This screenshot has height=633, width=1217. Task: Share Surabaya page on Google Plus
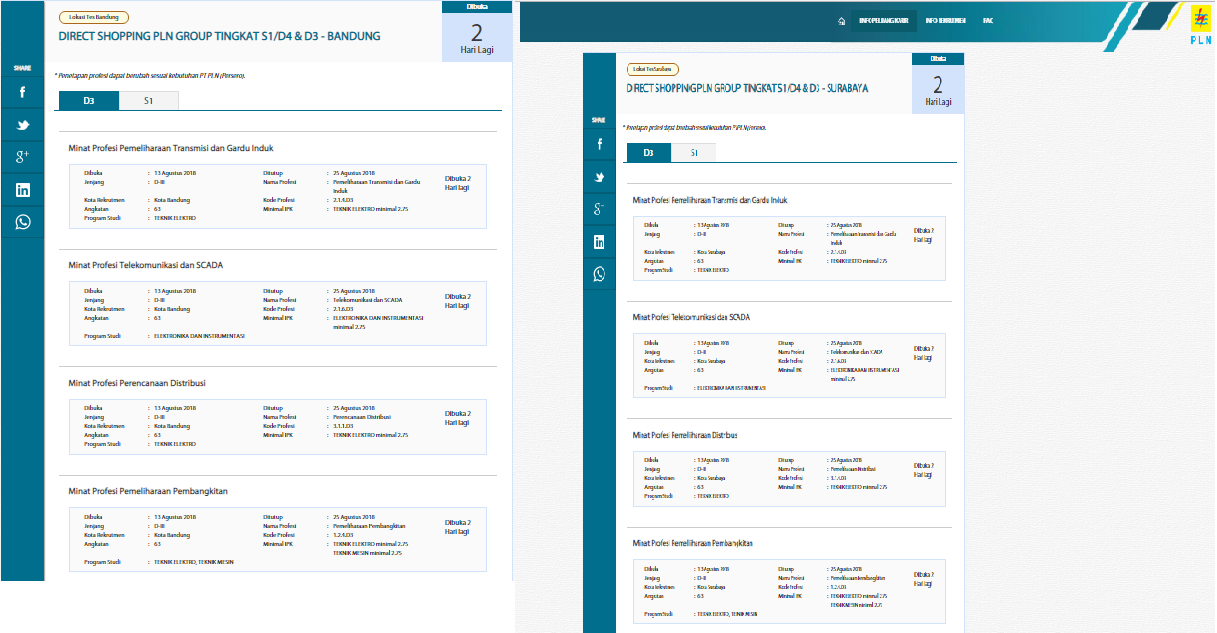coord(599,209)
